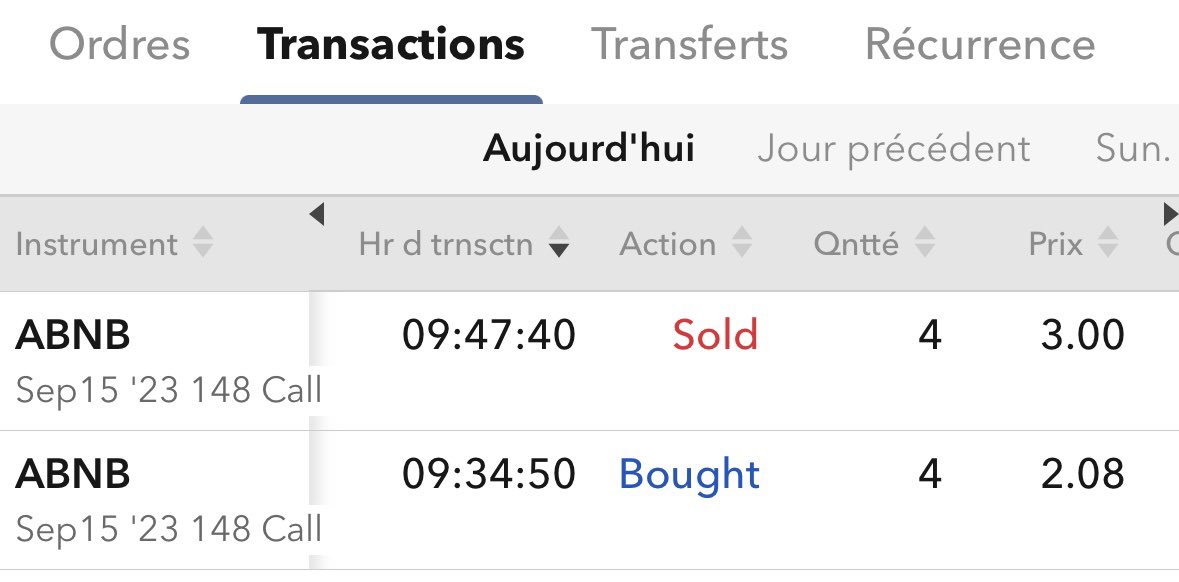The height and width of the screenshot is (582, 1179).
Task: Click the right black triangle column scroller
Action: [1171, 215]
